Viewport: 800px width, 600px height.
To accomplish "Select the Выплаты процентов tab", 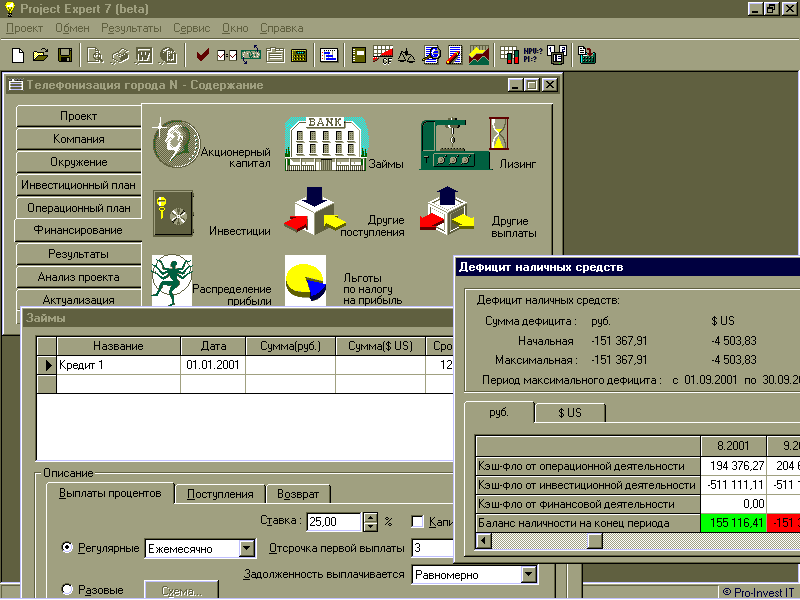I will pyautogui.click(x=110, y=493).
